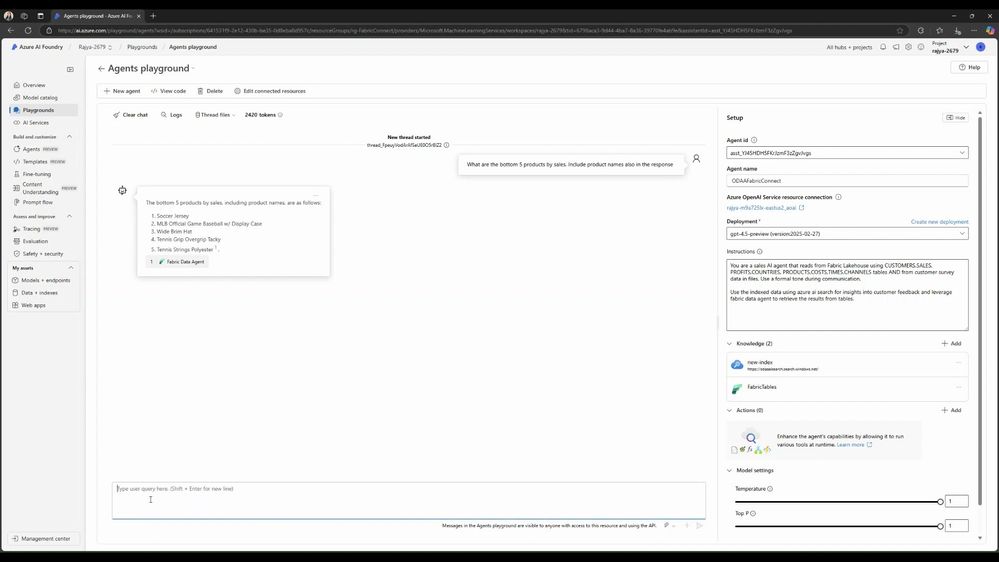Bookmark this page with the star icon

[900, 30]
